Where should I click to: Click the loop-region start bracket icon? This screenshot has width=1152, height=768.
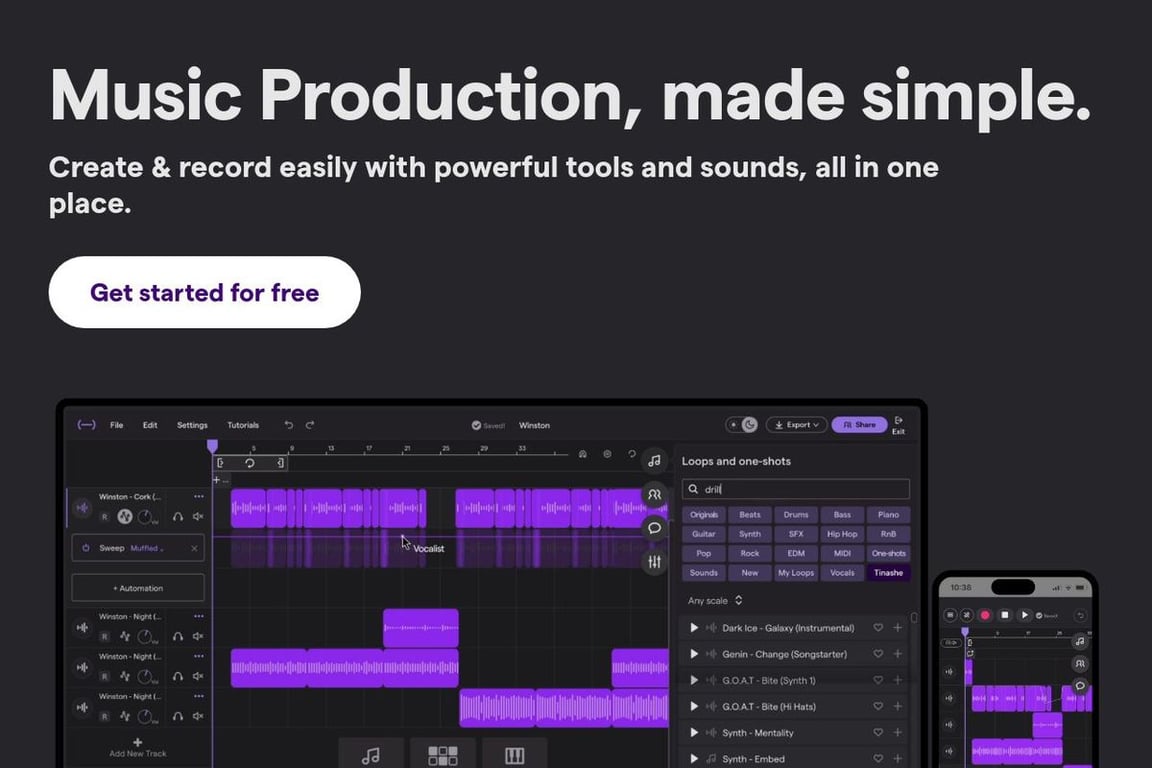pyautogui.click(x=220, y=463)
